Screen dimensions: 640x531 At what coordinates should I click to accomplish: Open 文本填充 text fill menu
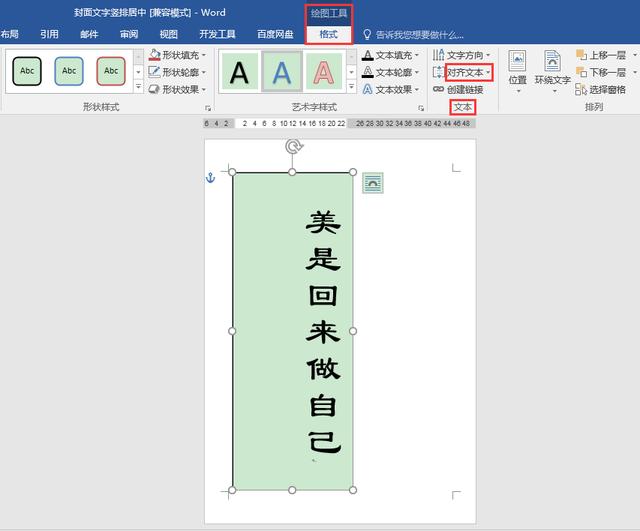tap(391, 55)
